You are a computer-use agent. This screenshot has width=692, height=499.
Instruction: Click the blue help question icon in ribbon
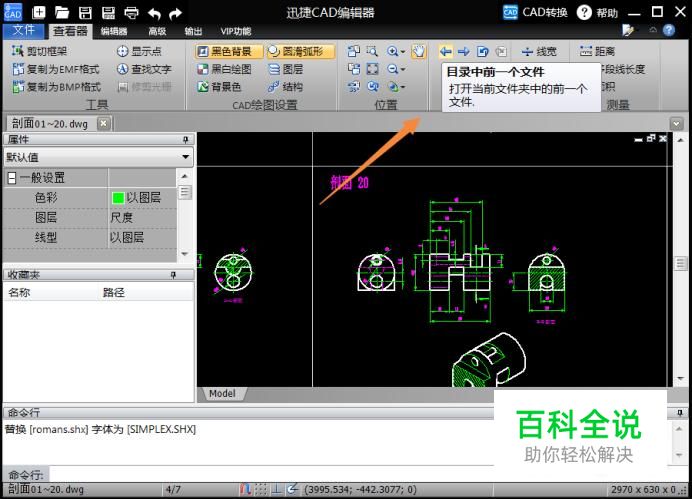click(669, 30)
